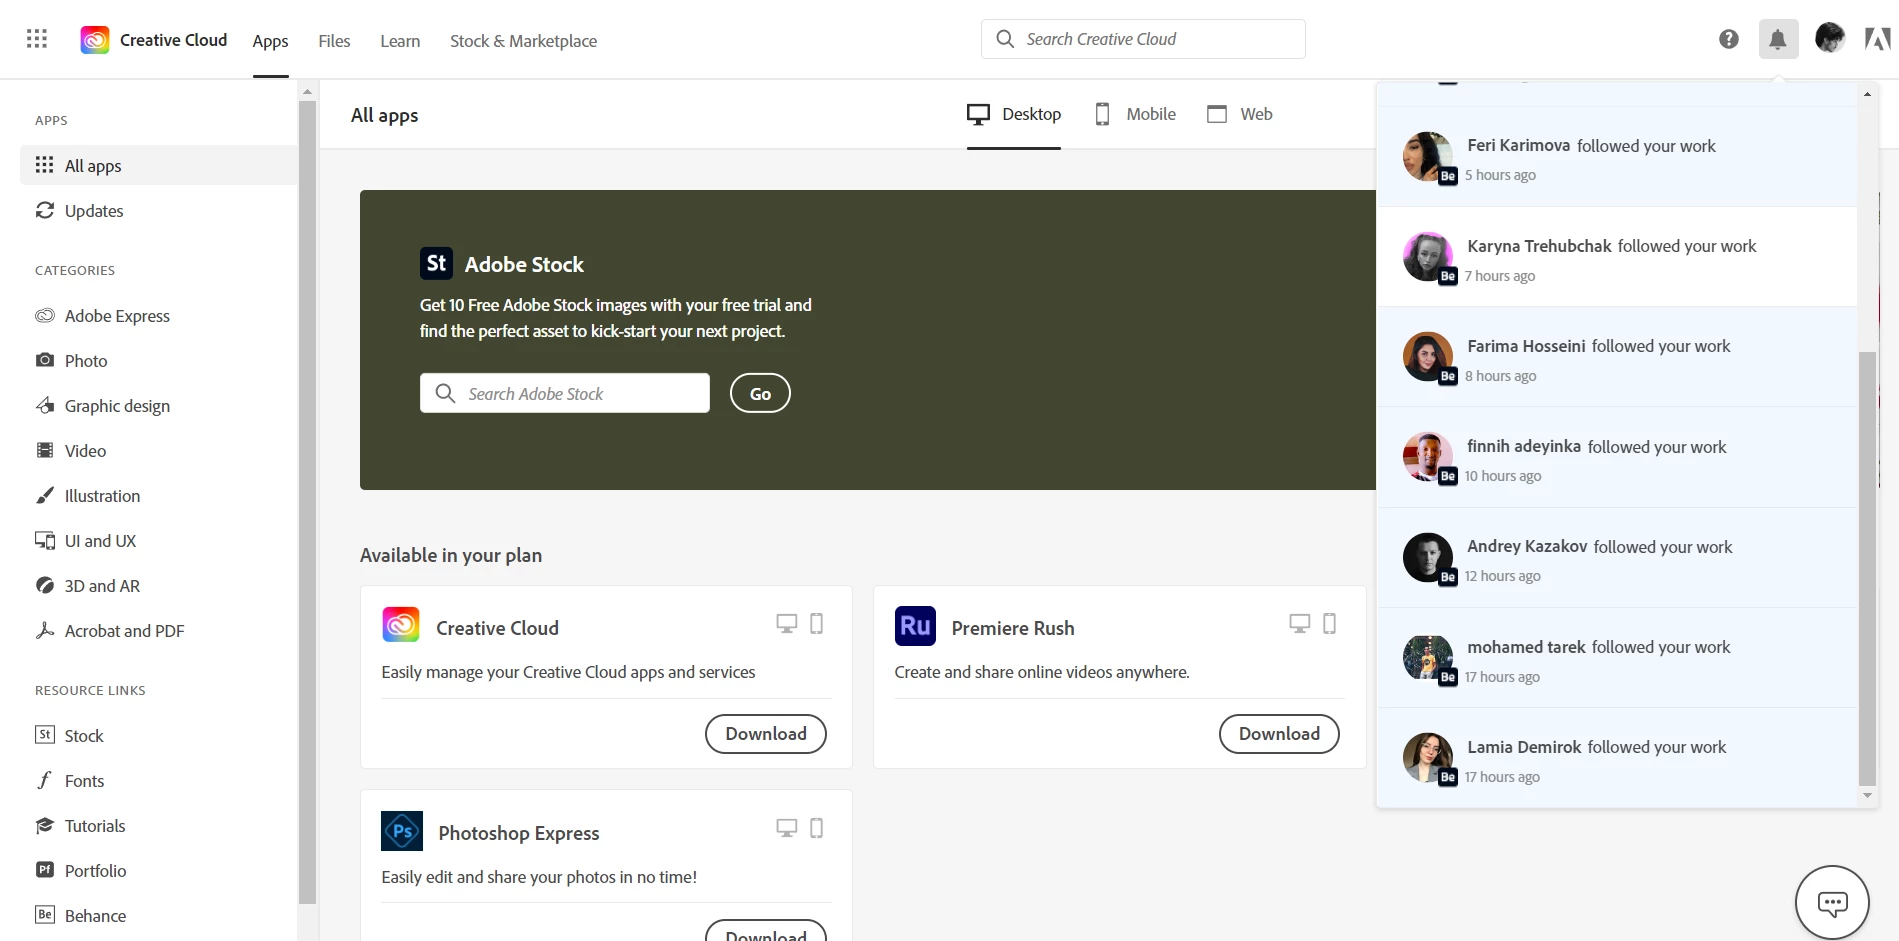Click the Go button in Adobe Stock banner

[760, 393]
